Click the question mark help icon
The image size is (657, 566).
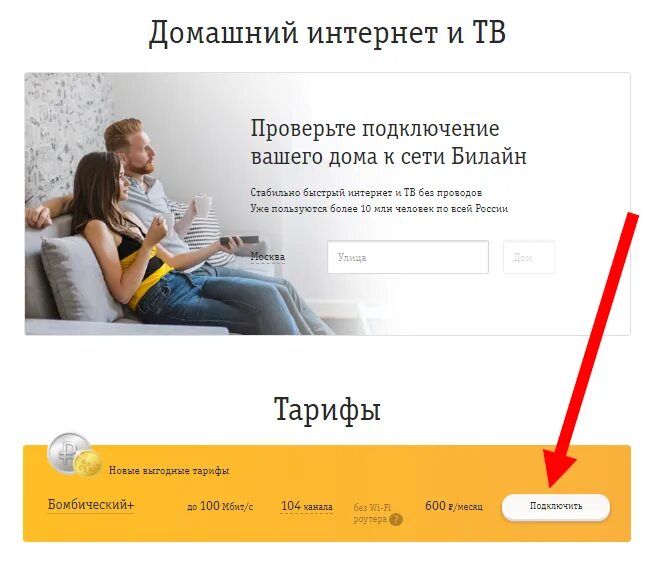[x=396, y=519]
